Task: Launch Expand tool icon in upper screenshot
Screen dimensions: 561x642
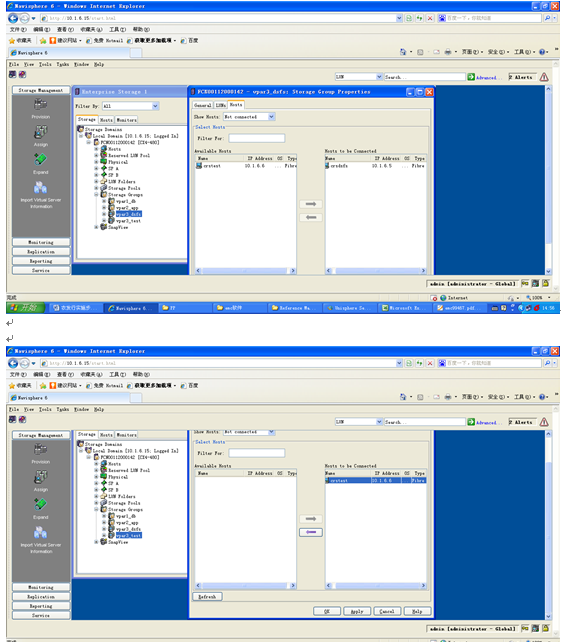Action: pos(40,159)
